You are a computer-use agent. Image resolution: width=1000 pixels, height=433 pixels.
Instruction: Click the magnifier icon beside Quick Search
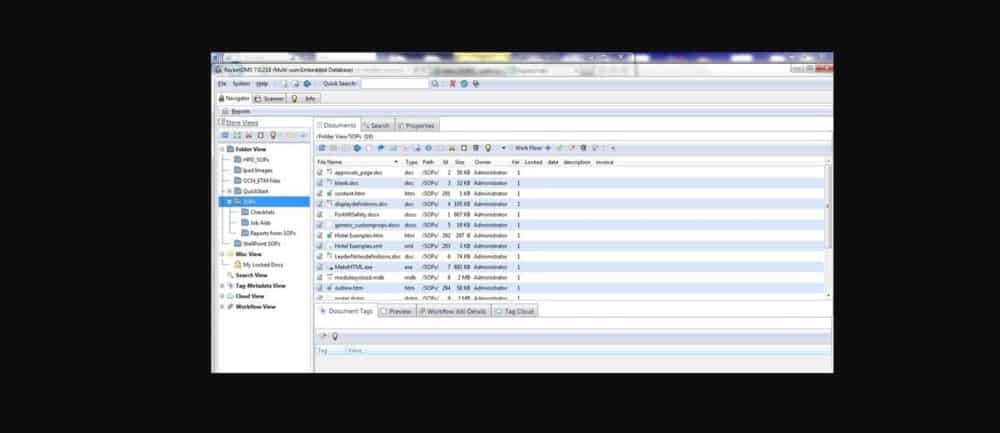tap(435, 84)
